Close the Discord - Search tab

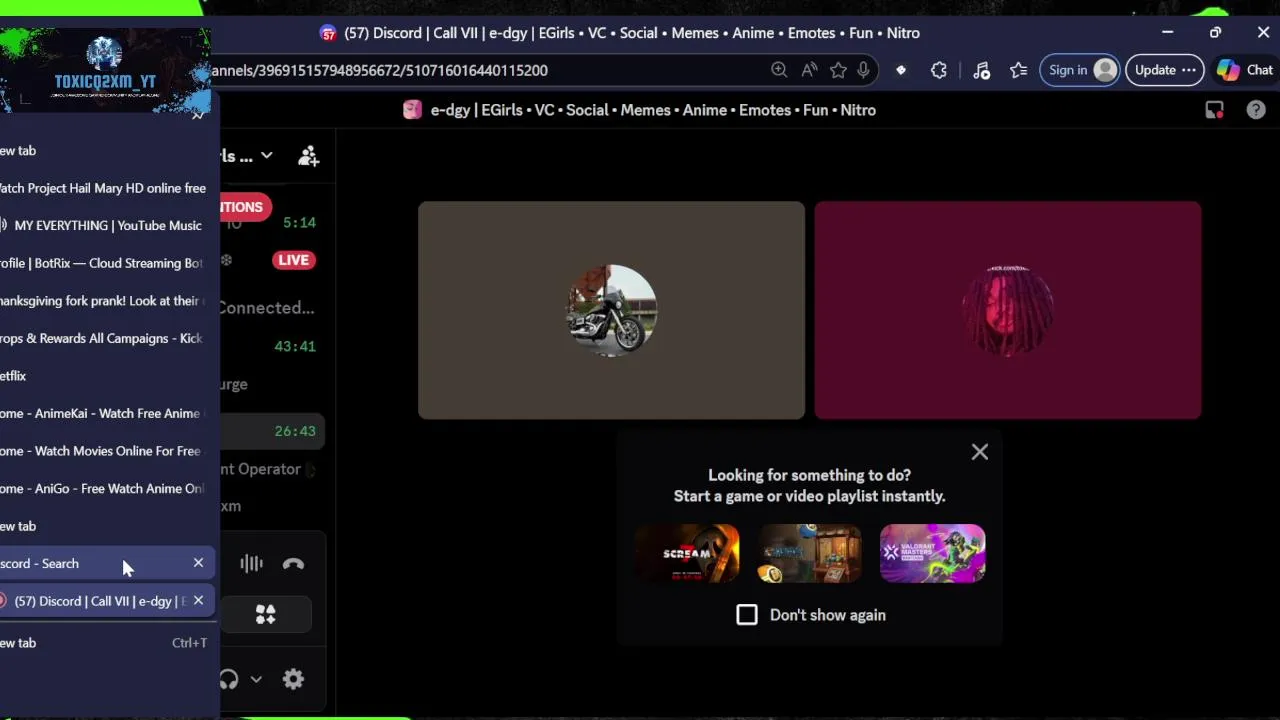198,563
